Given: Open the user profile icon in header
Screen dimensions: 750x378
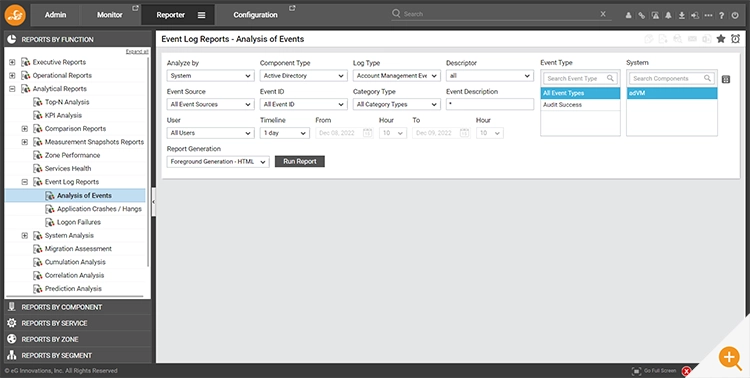Looking at the screenshot, I should point(629,15).
